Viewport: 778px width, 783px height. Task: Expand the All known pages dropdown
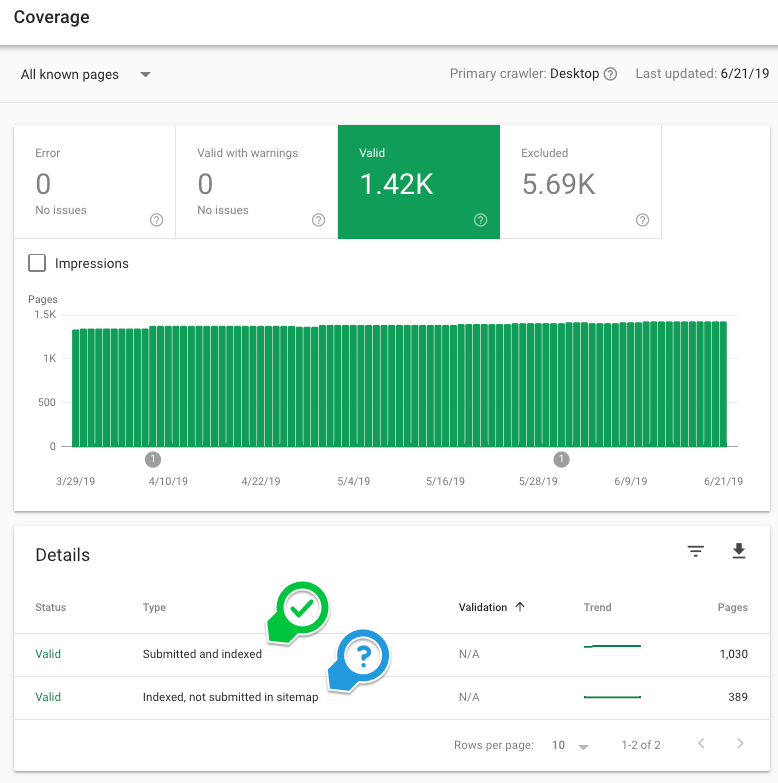85,74
